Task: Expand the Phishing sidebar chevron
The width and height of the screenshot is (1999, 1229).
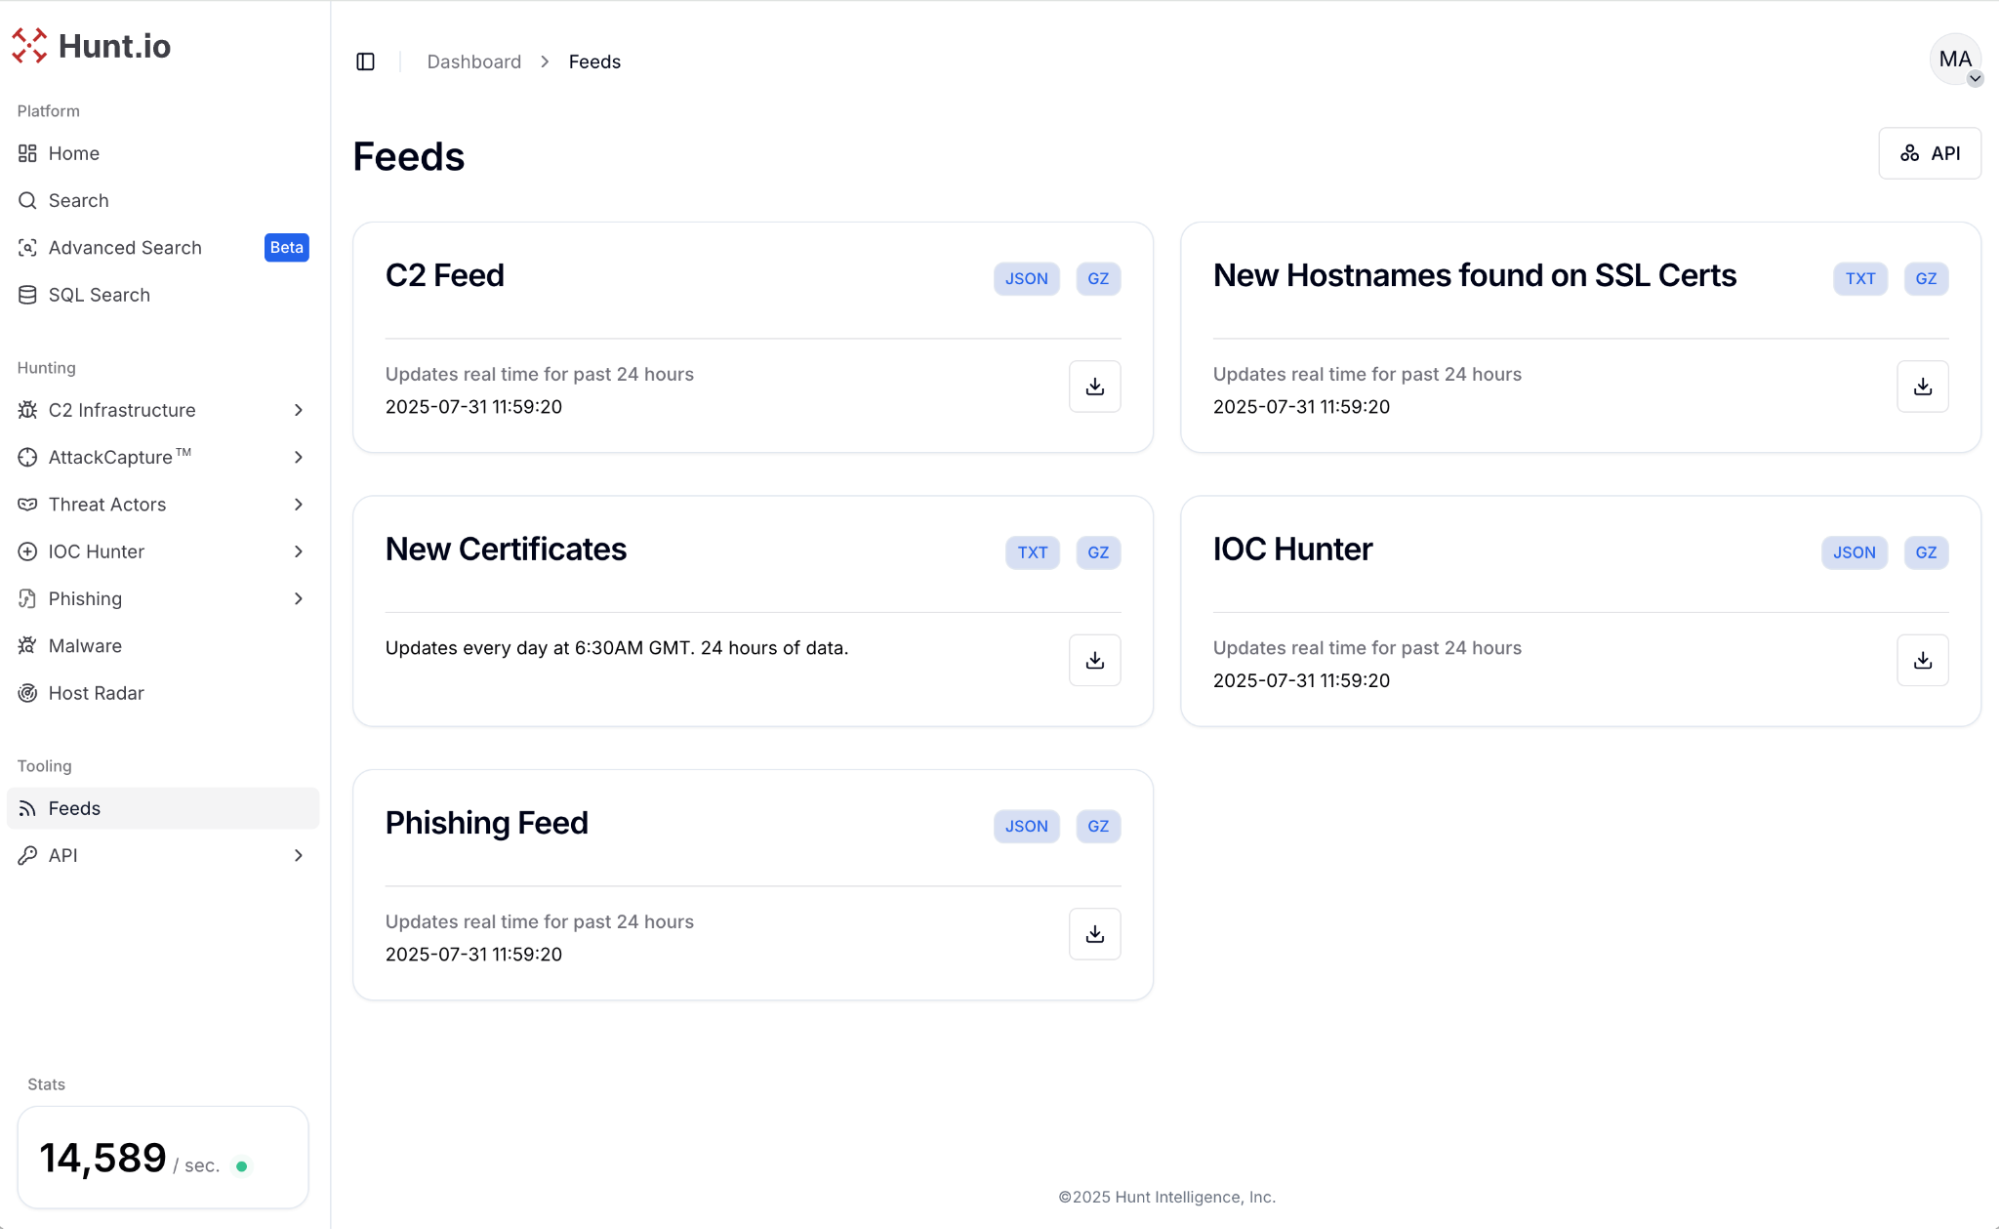Action: pyautogui.click(x=298, y=598)
